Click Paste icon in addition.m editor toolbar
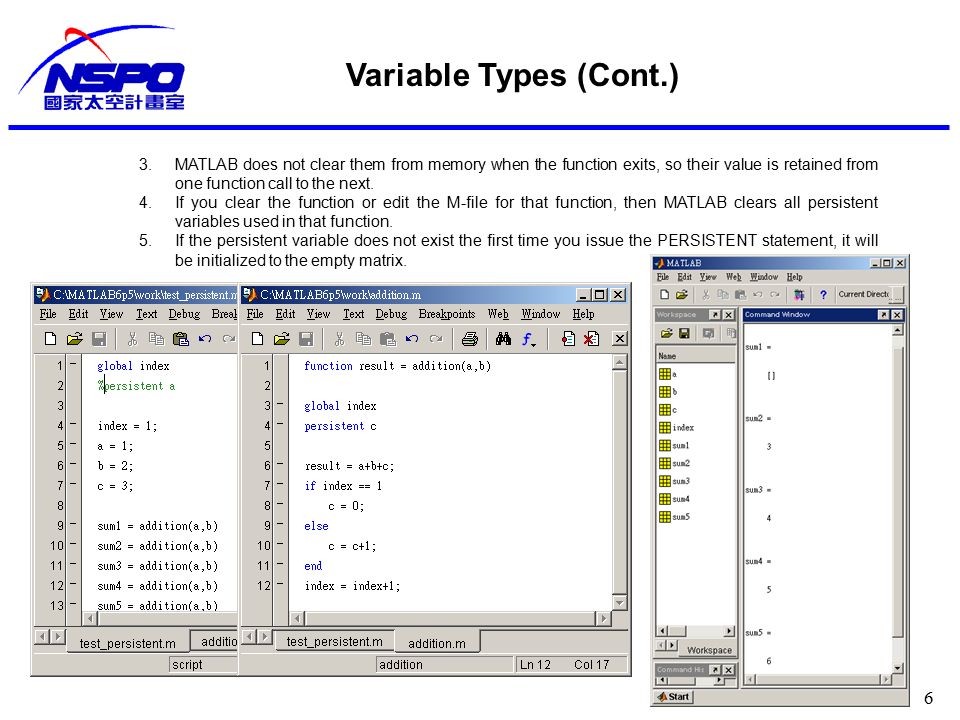The image size is (960, 720). [x=388, y=339]
